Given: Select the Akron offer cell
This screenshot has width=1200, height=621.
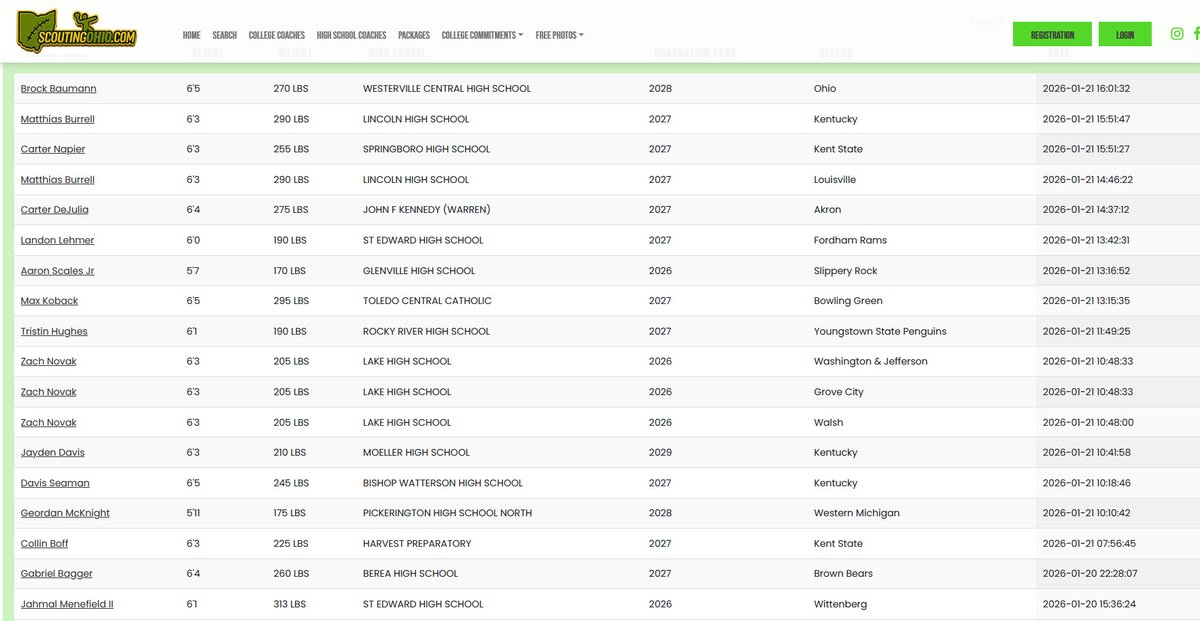Looking at the screenshot, I should pyautogui.click(x=828, y=210).
